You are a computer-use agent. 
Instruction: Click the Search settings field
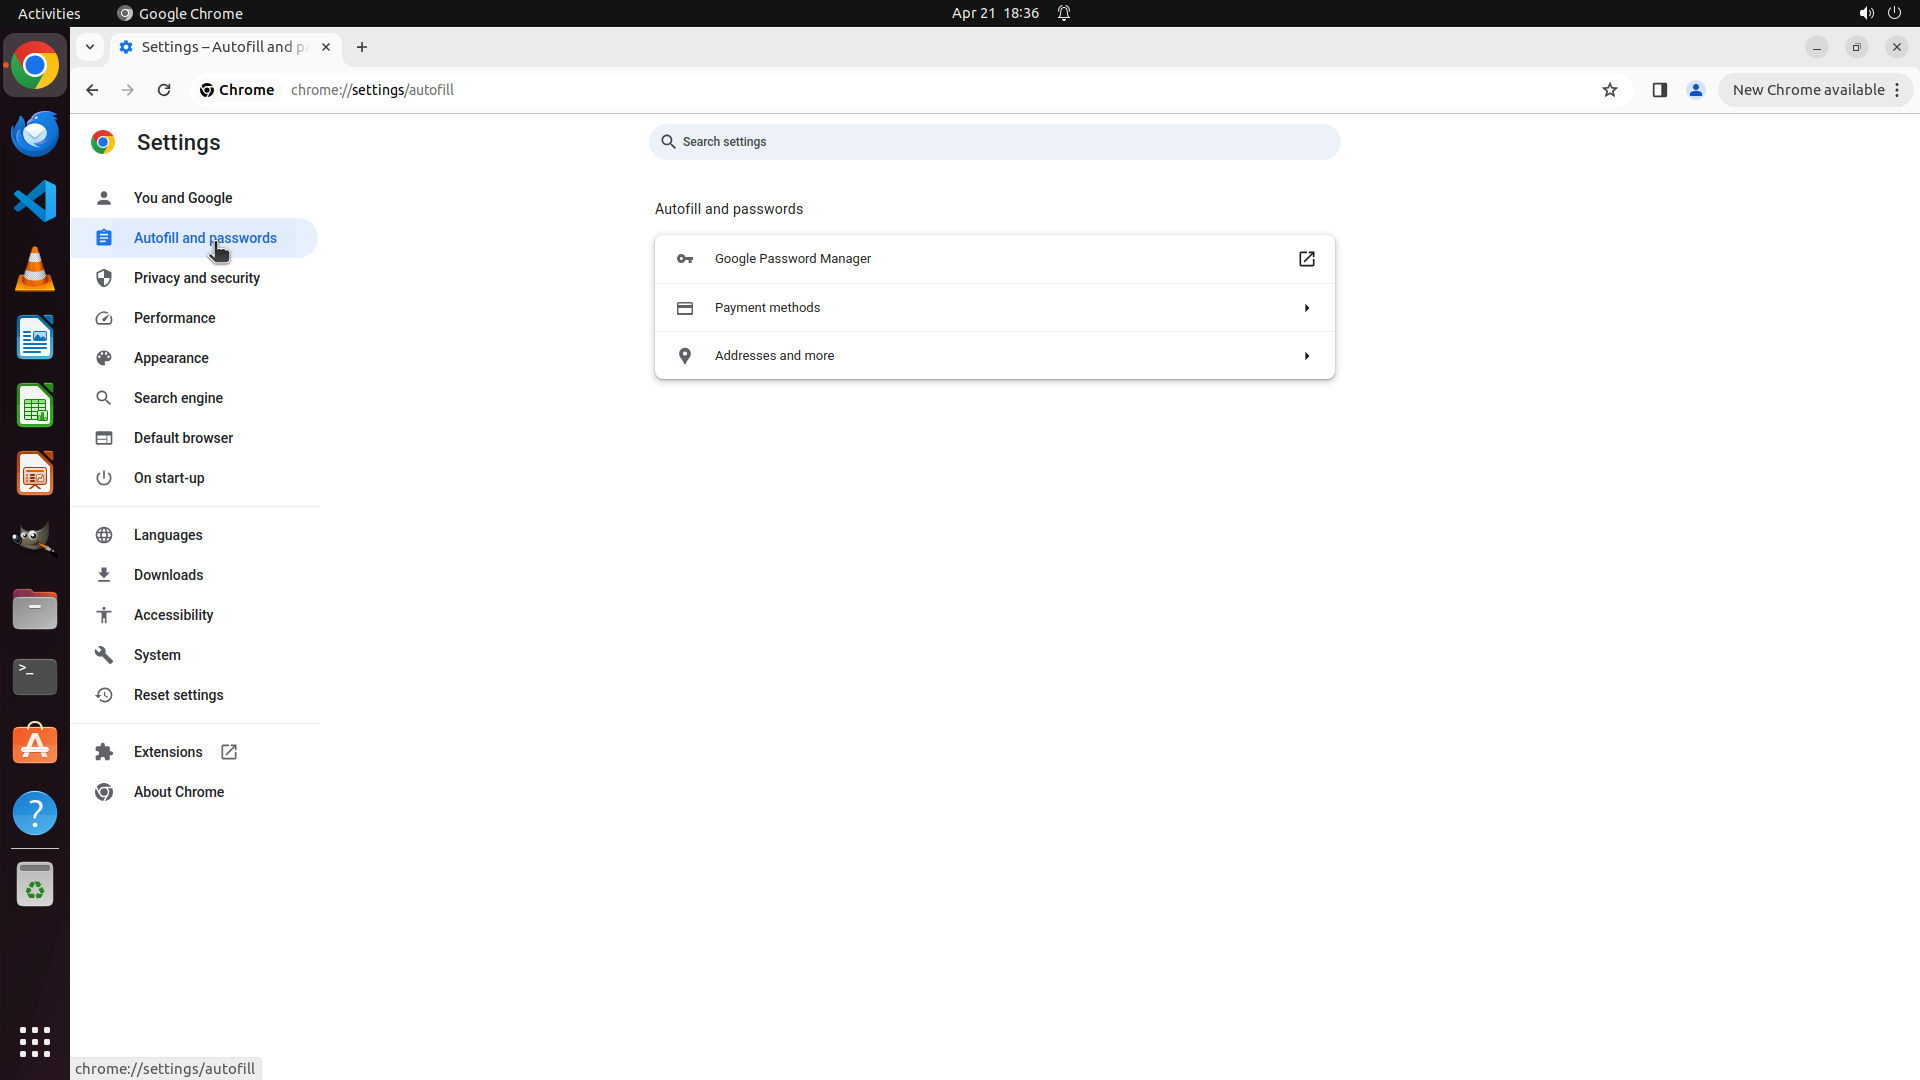click(994, 142)
